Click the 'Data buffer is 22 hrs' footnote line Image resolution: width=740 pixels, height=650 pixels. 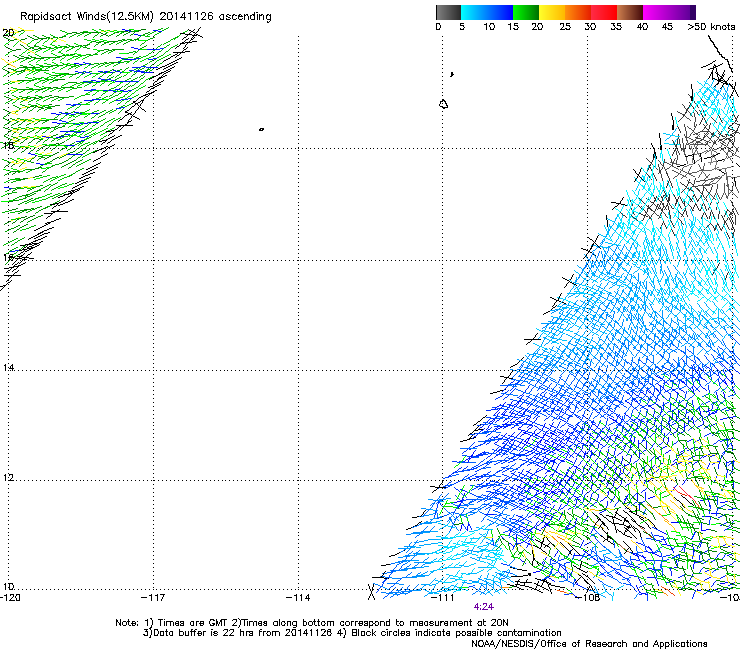pyautogui.click(x=352, y=633)
